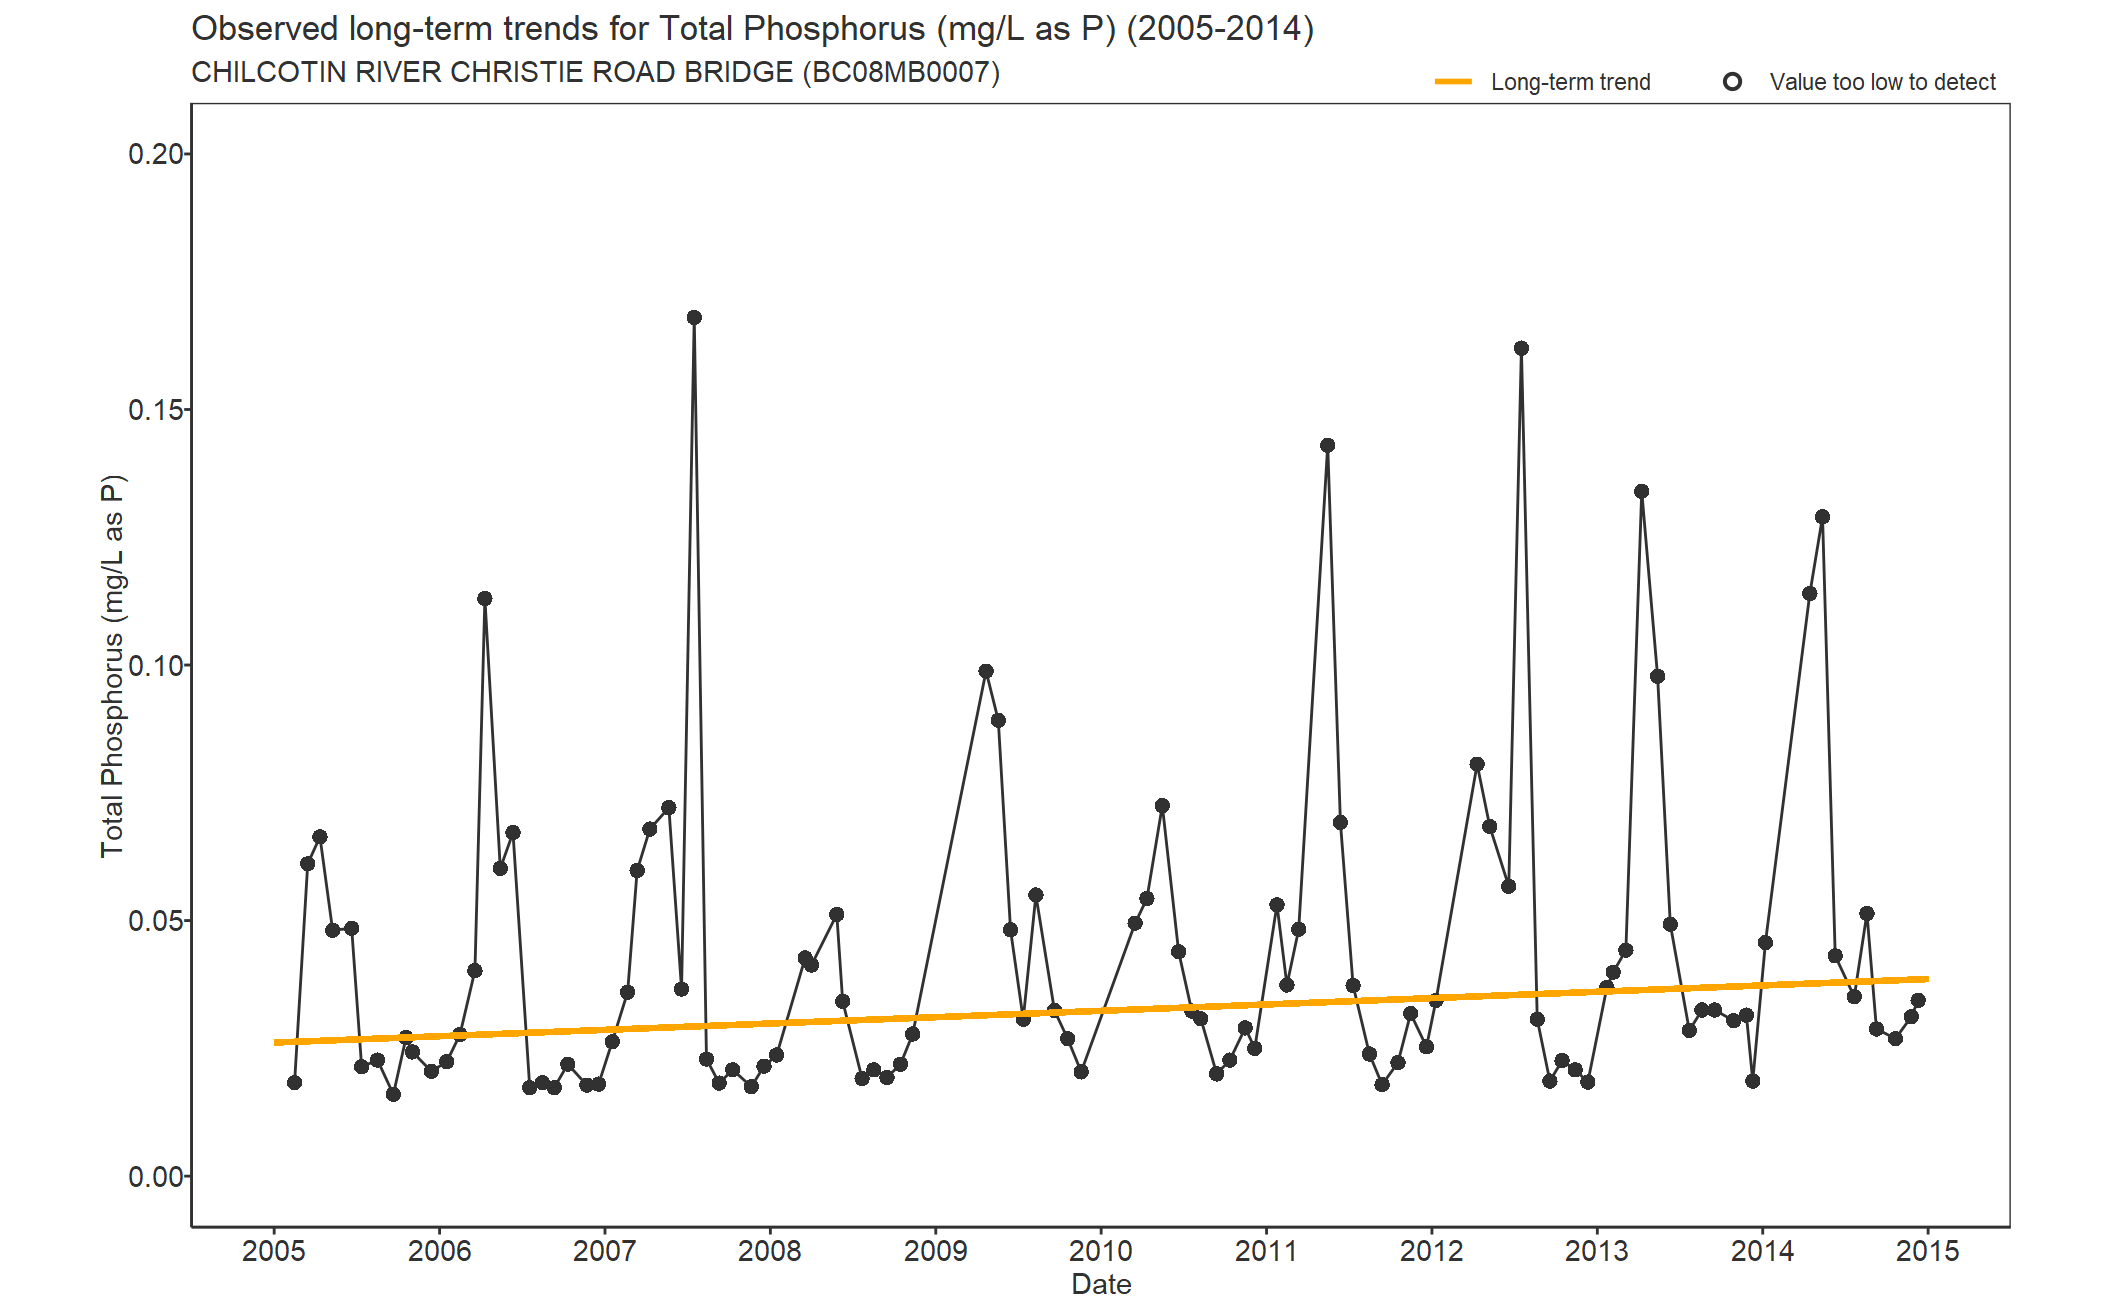This screenshot has width=2112, height=1309.
Task: Click the peak data point in mid-2011
Action: pos(1327,446)
